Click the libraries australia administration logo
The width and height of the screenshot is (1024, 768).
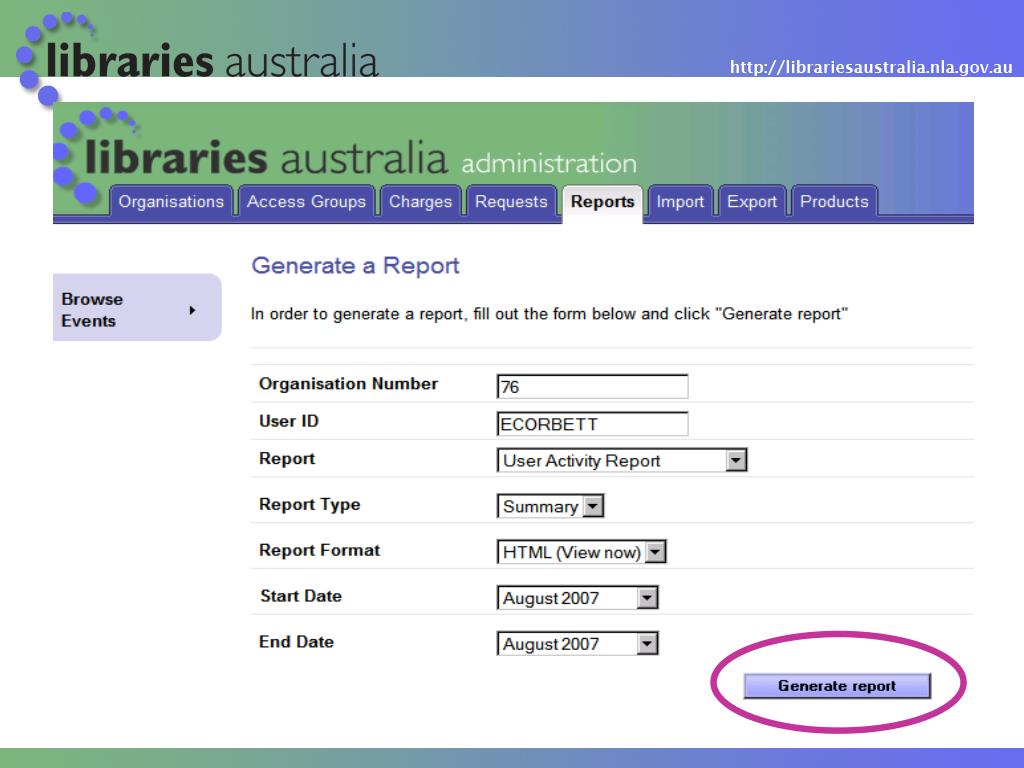(x=346, y=157)
